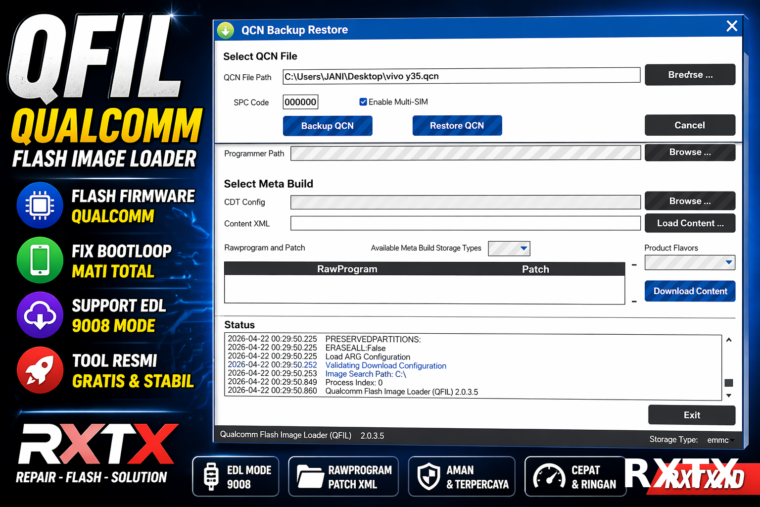Click the Patch column header
Screen dimensions: 760x507
[536, 269]
